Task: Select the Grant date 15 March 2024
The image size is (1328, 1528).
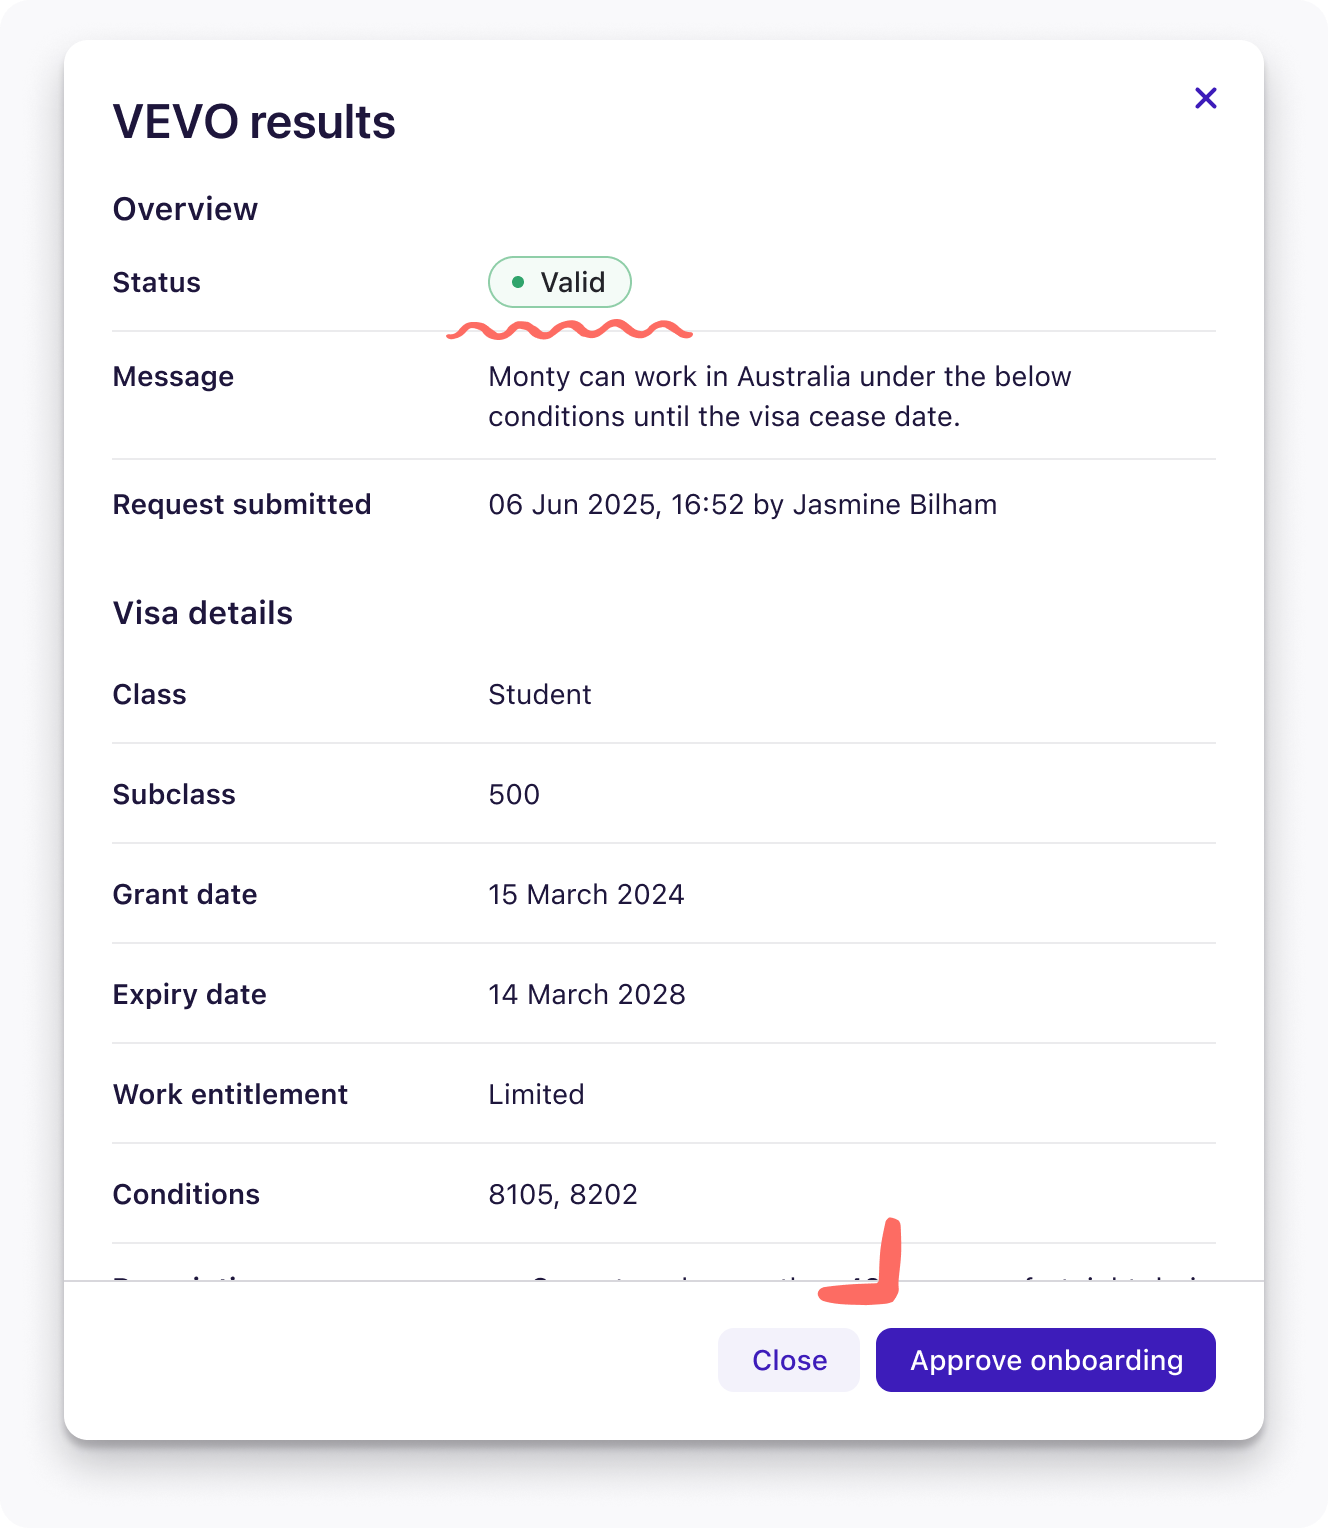Action: click(x=586, y=894)
